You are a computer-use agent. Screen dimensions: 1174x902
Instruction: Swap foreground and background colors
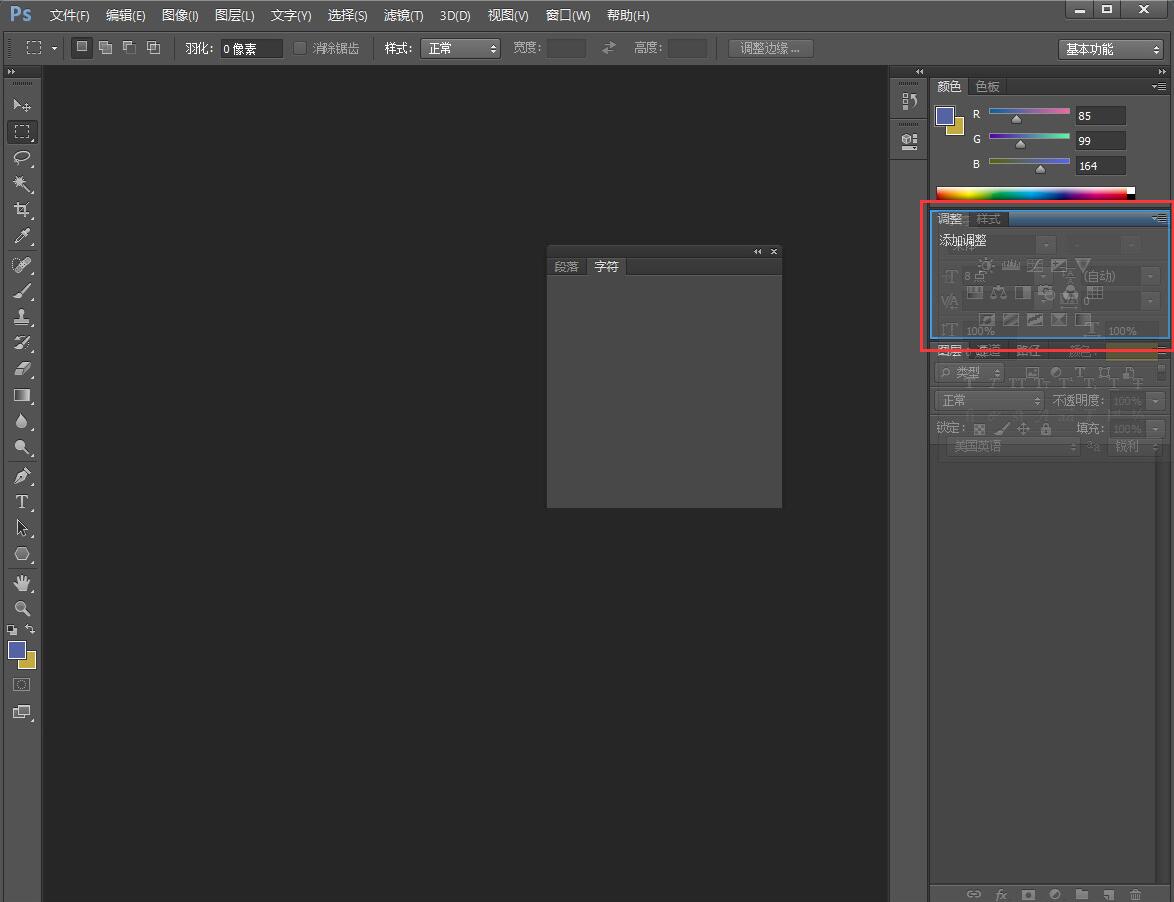tap(31, 629)
